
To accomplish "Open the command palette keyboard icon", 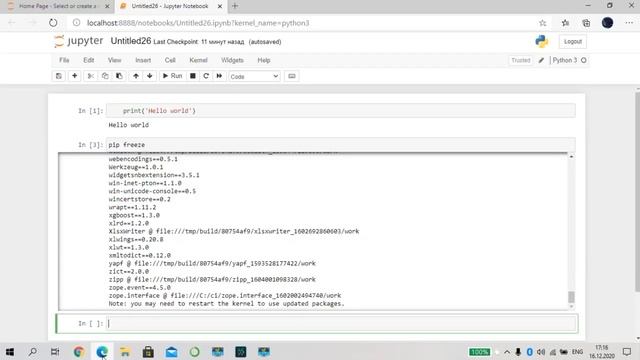I will pyautogui.click(x=291, y=76).
